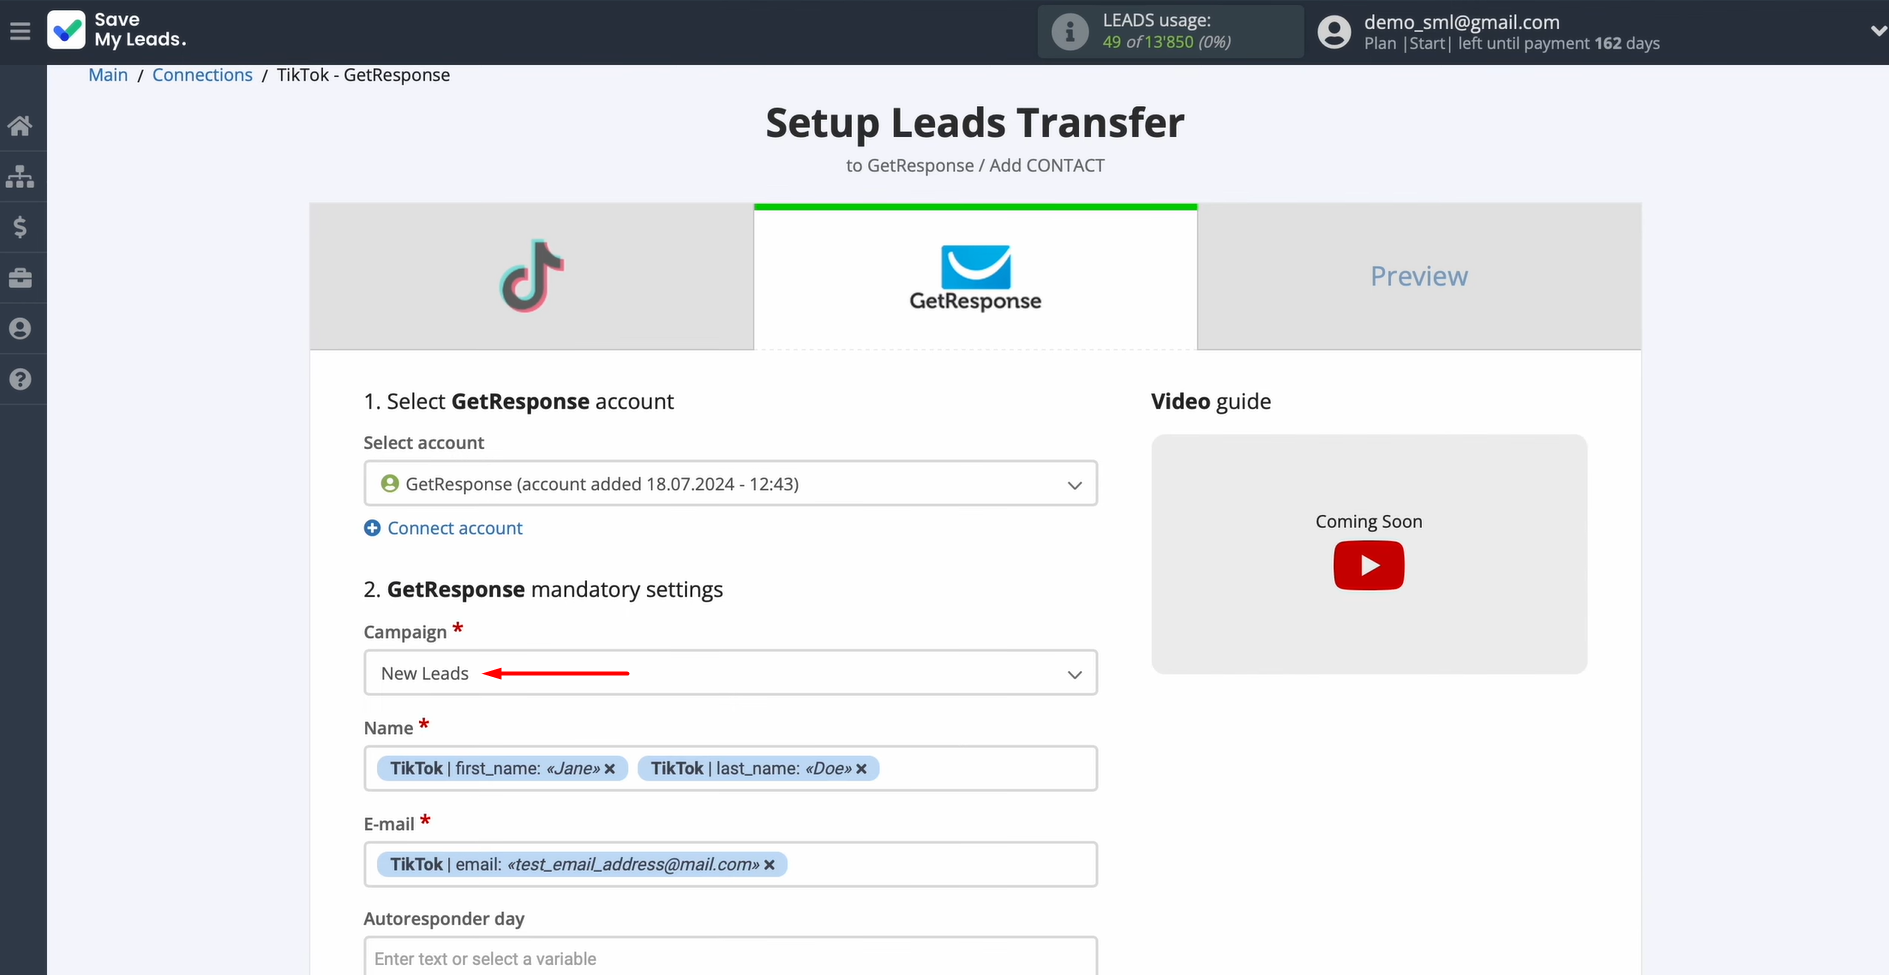Switch to the Preview tab
Image resolution: width=1889 pixels, height=975 pixels.
coord(1418,277)
